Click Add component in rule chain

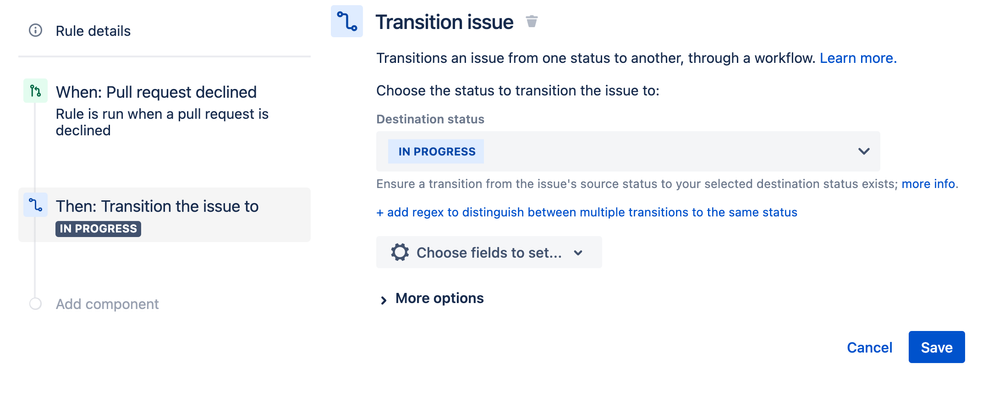point(107,304)
